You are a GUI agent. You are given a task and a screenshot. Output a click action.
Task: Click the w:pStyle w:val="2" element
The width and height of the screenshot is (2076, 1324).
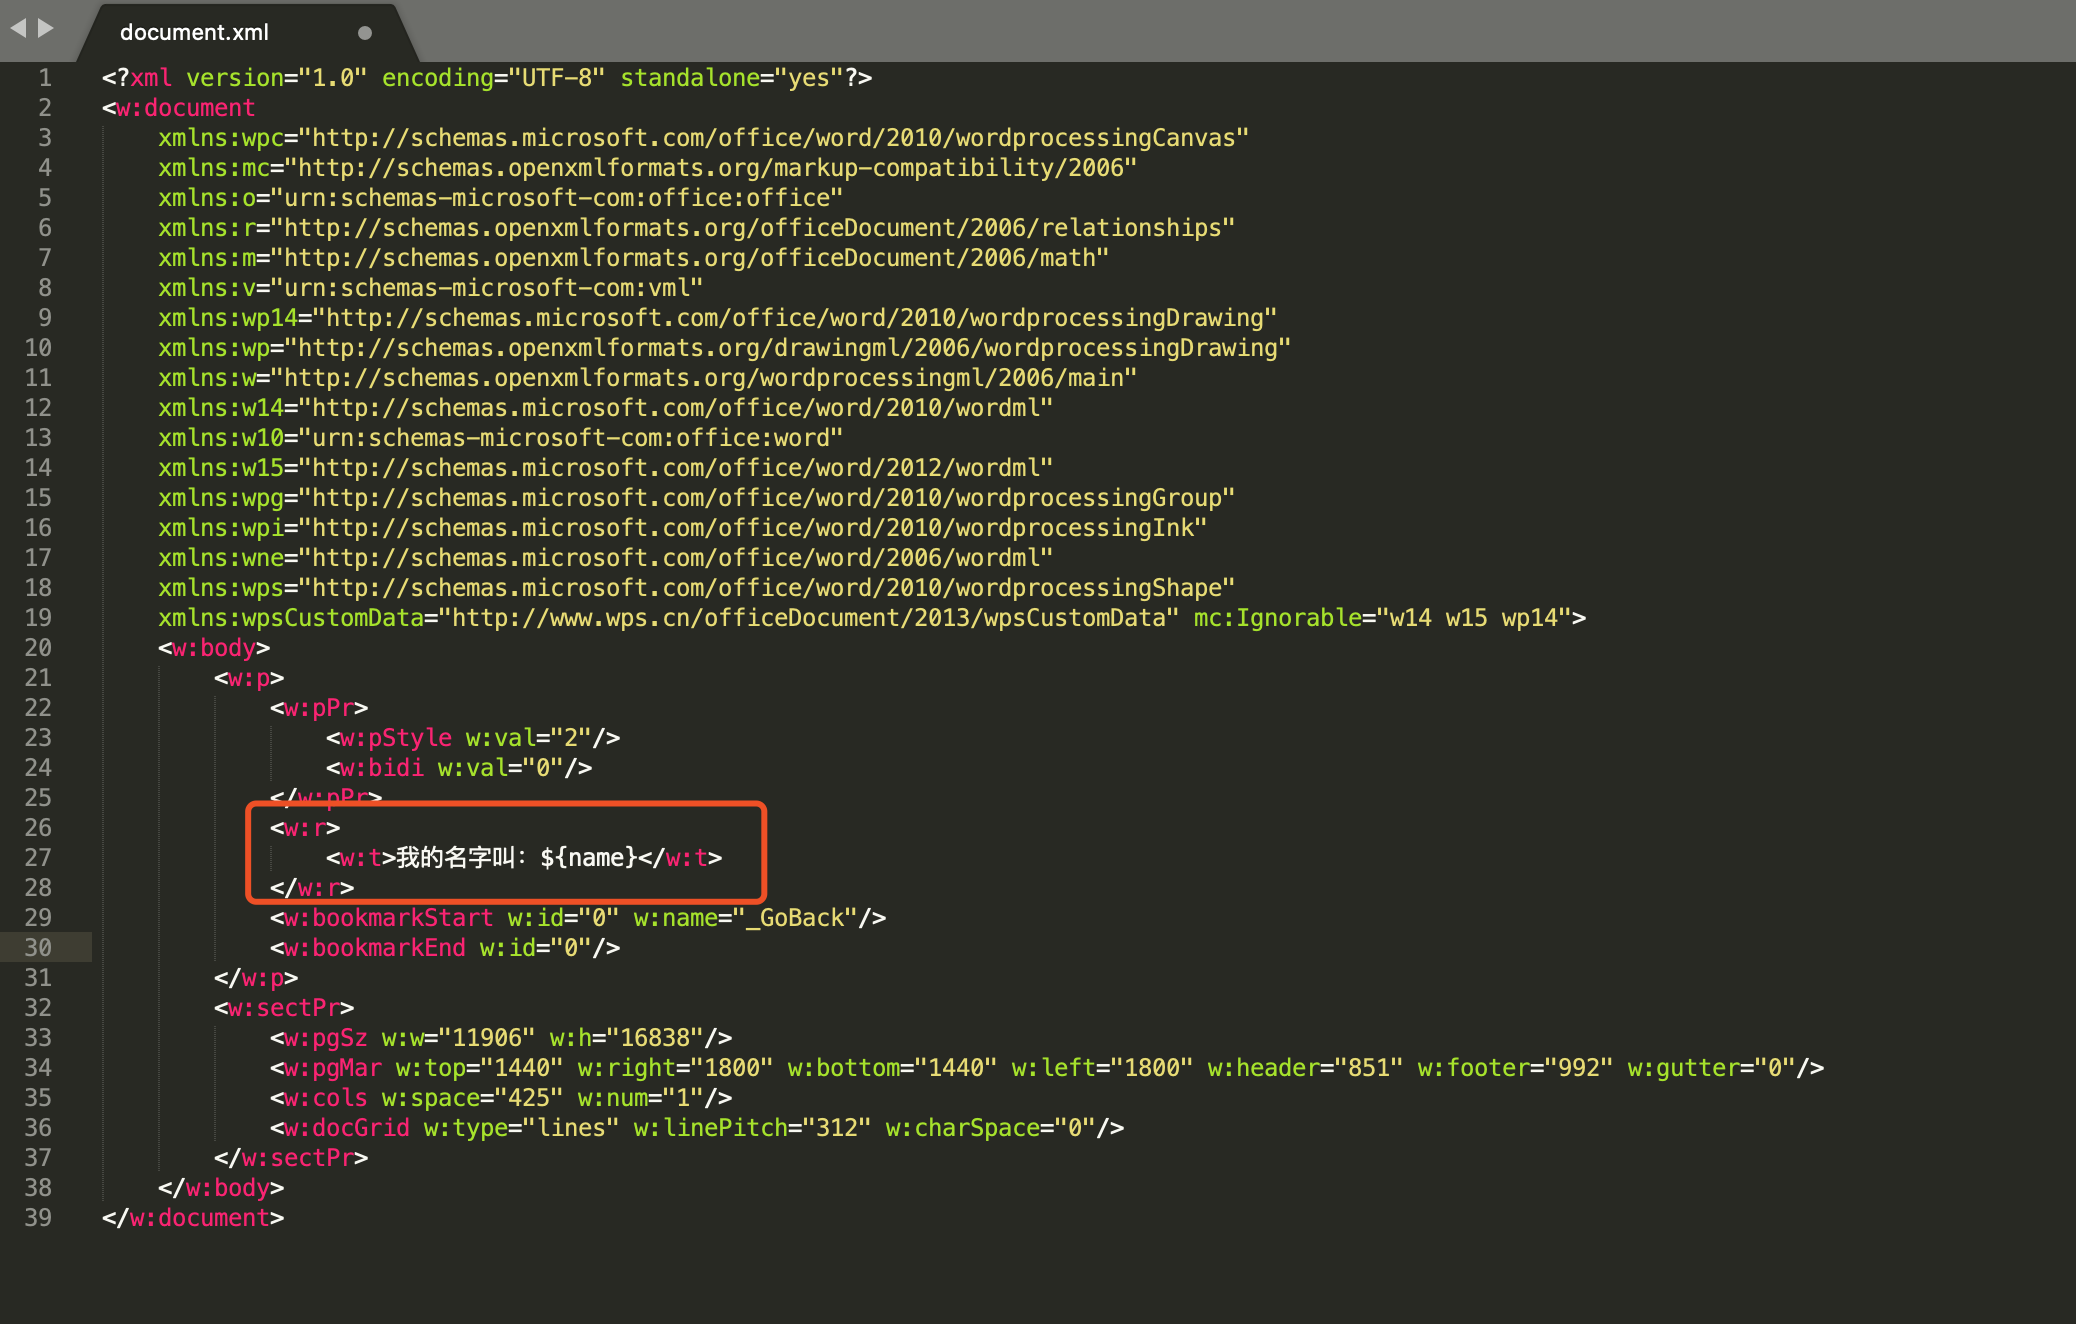pos(473,737)
